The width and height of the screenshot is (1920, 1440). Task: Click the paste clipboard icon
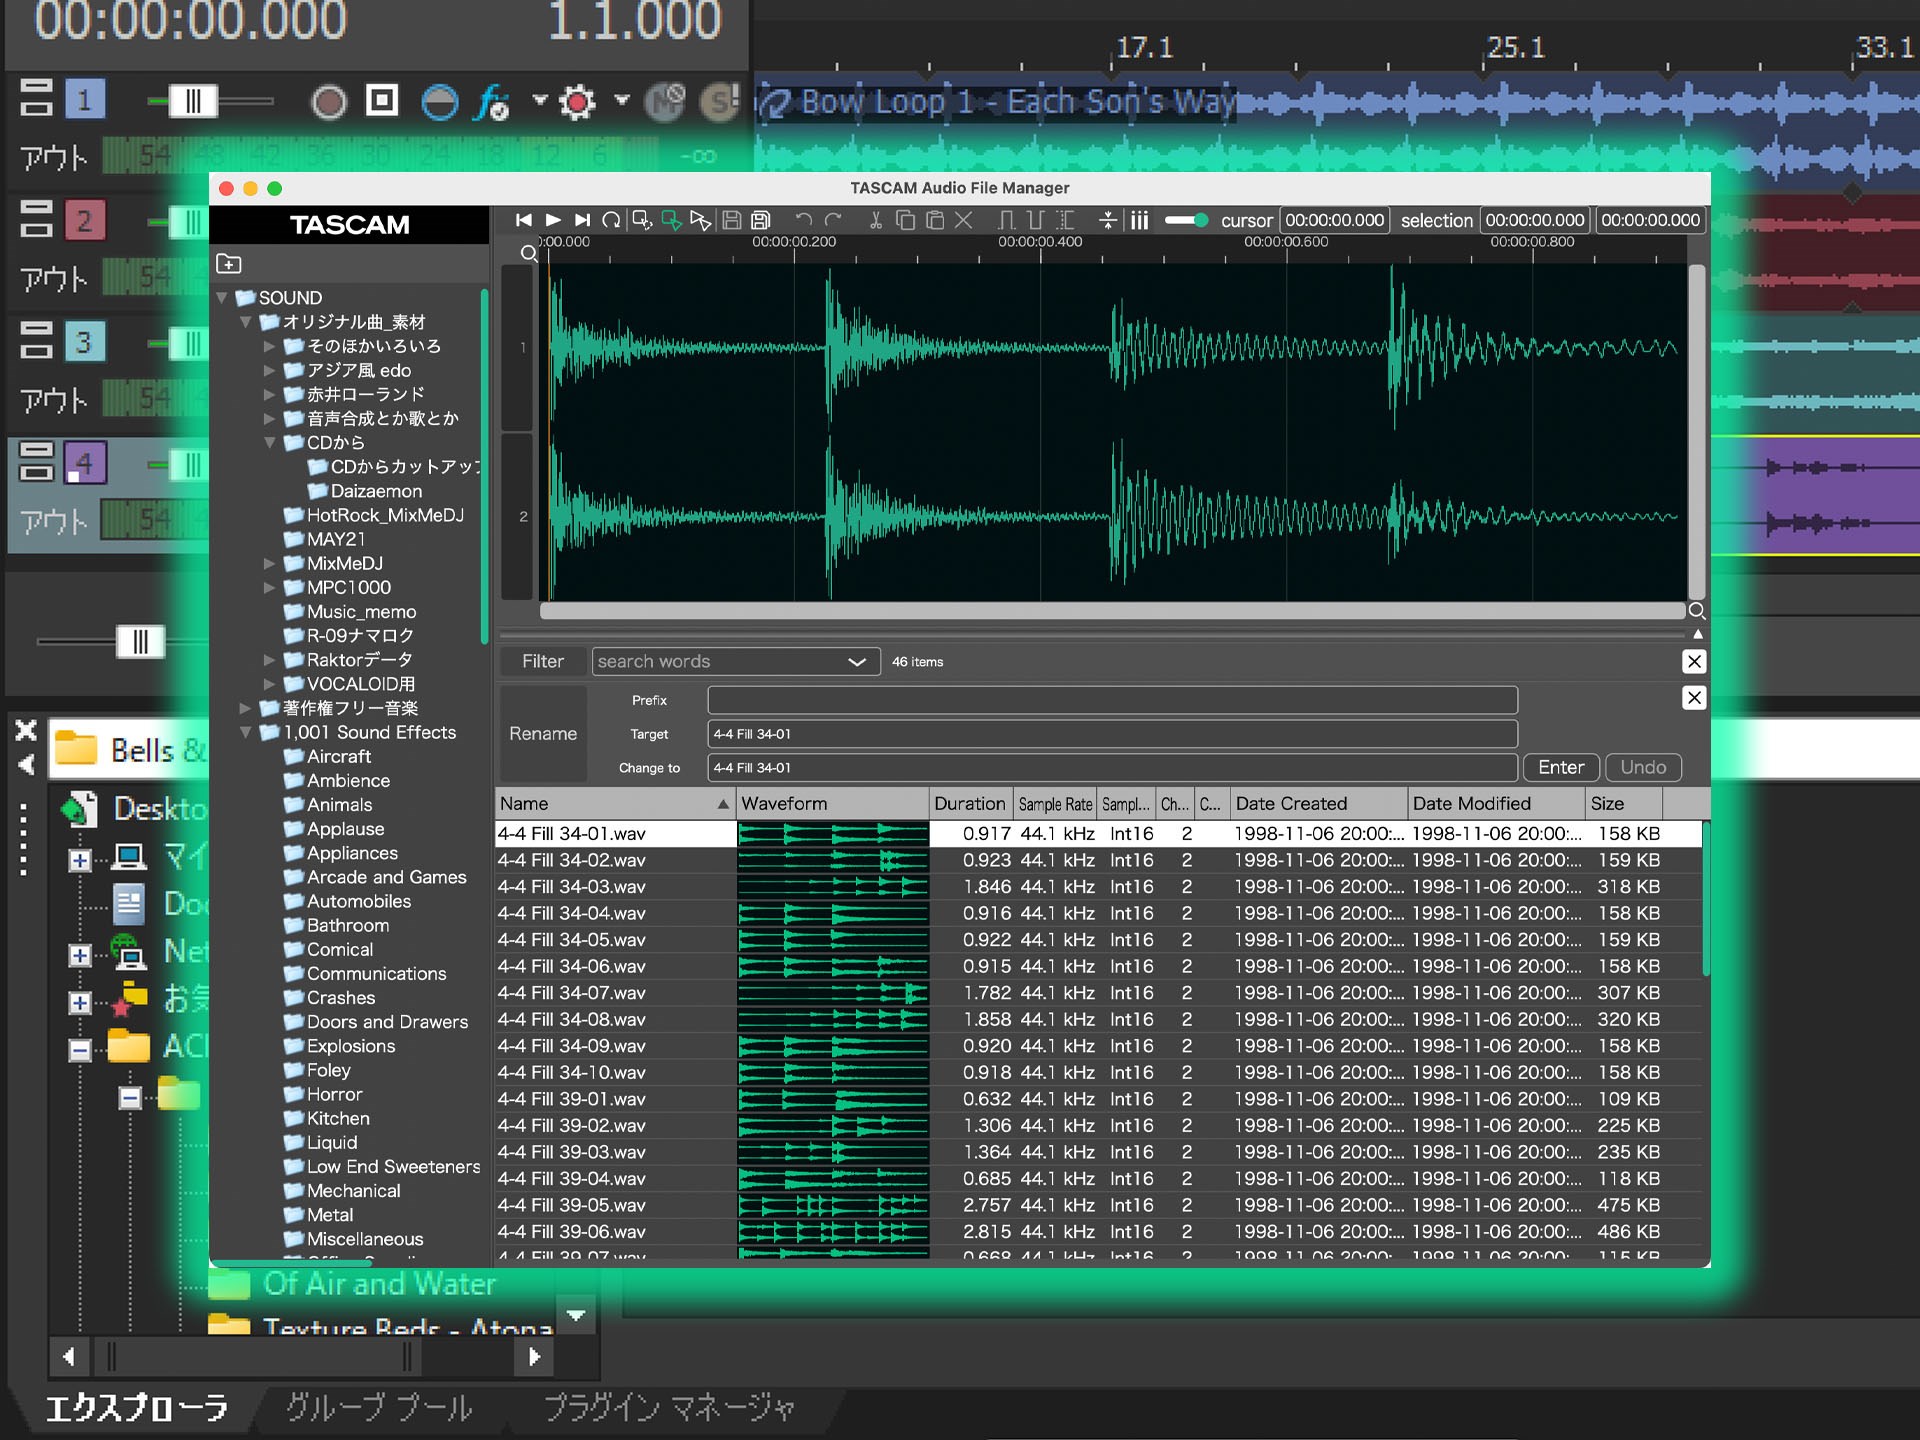point(935,220)
